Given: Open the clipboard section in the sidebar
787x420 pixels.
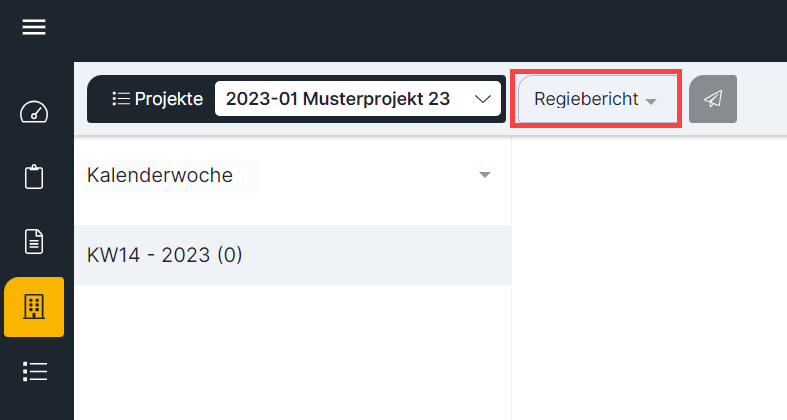Looking at the screenshot, I should 34,177.
